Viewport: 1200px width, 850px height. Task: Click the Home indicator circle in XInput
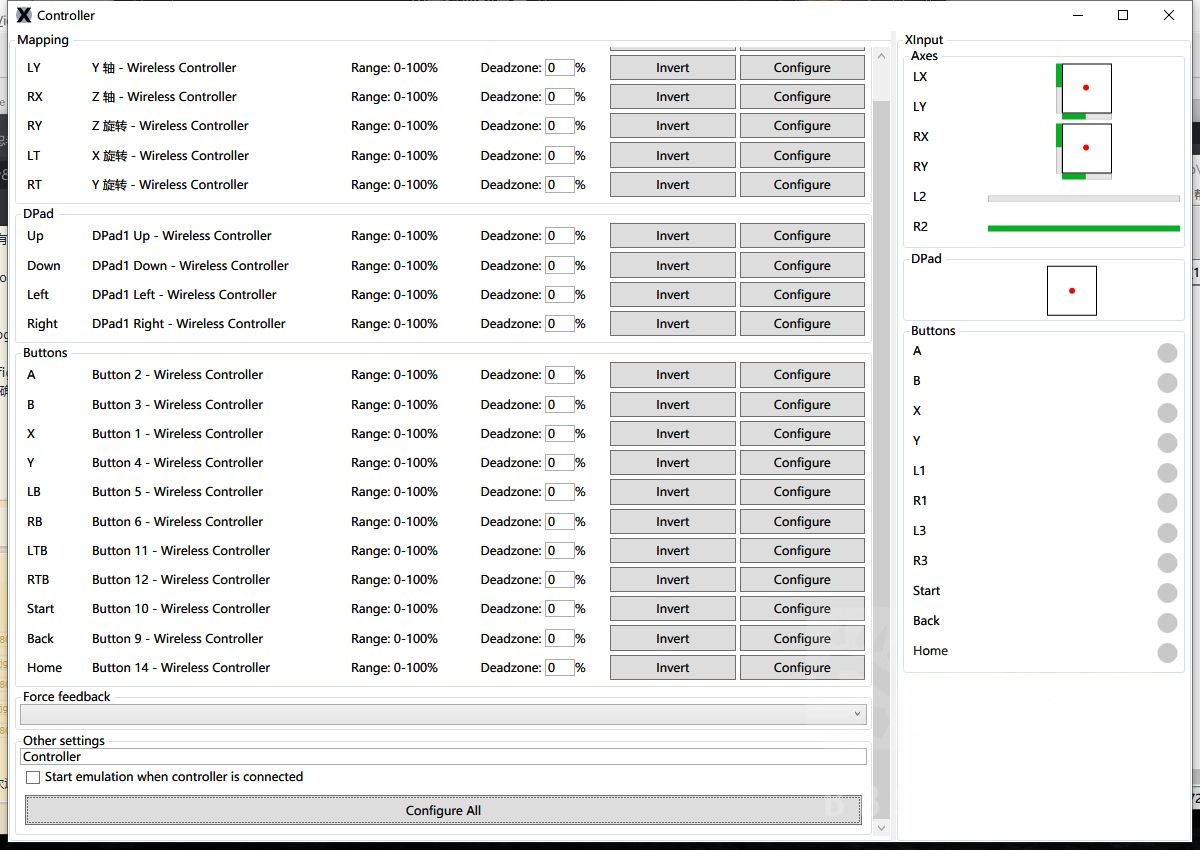(1167, 653)
